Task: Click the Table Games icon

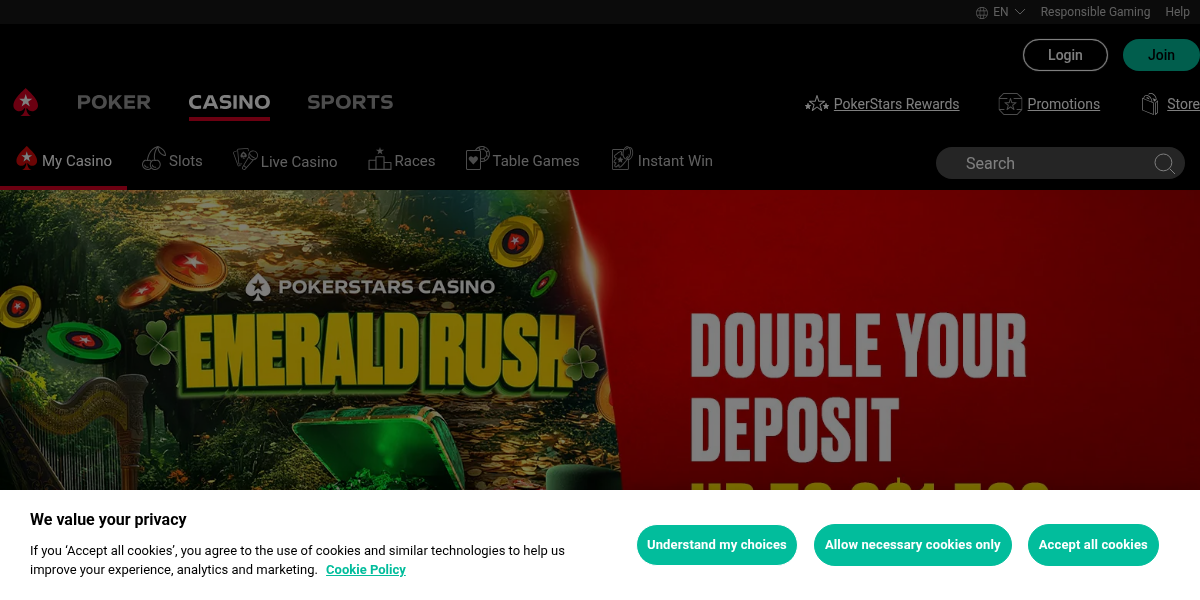Action: [477, 158]
